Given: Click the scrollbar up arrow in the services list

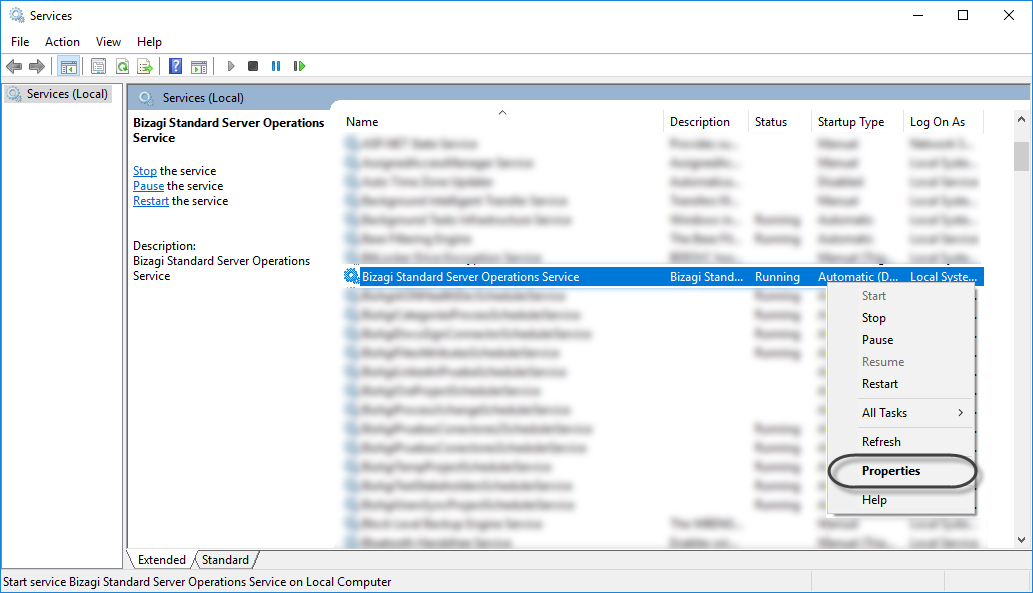Looking at the screenshot, I should pyautogui.click(x=1021, y=119).
